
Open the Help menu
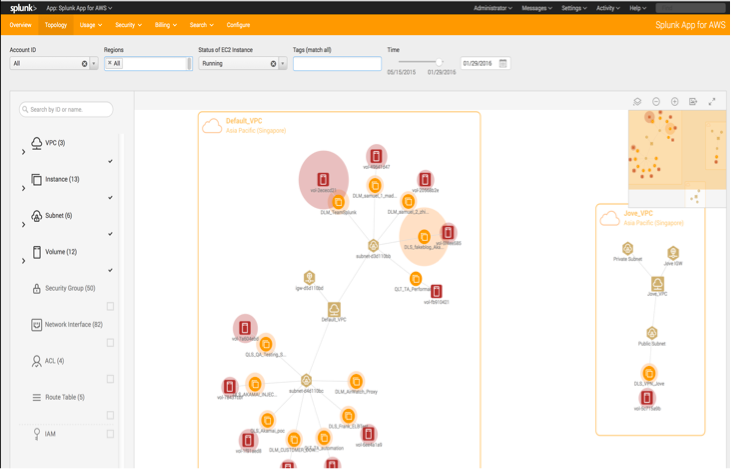pos(638,8)
